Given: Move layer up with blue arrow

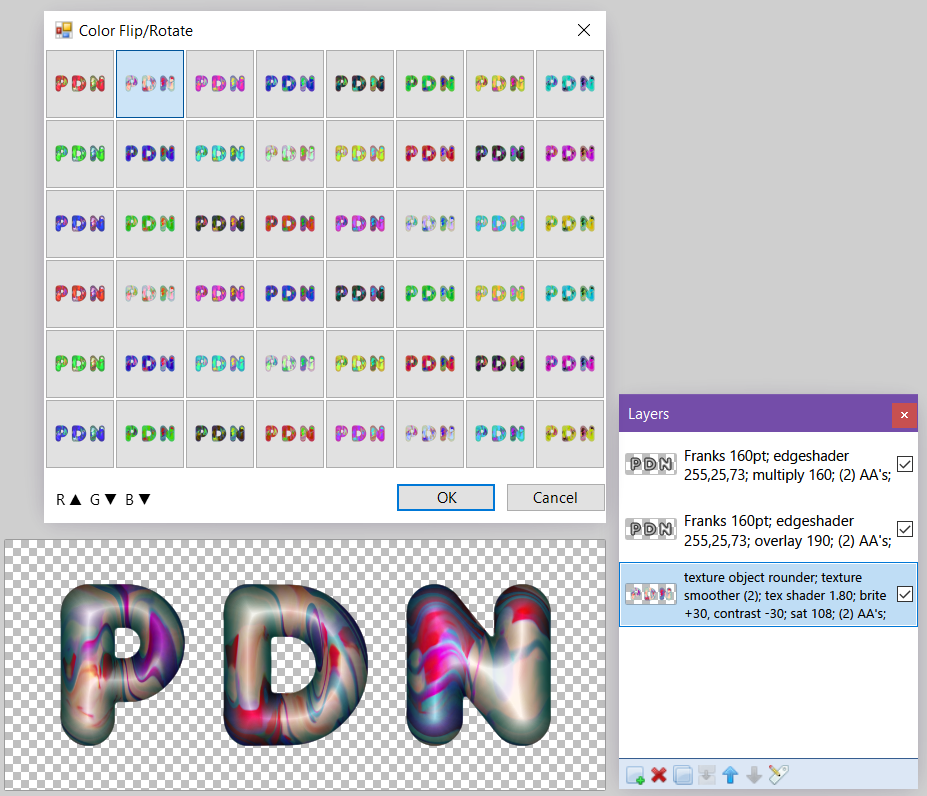Looking at the screenshot, I should tap(730, 775).
